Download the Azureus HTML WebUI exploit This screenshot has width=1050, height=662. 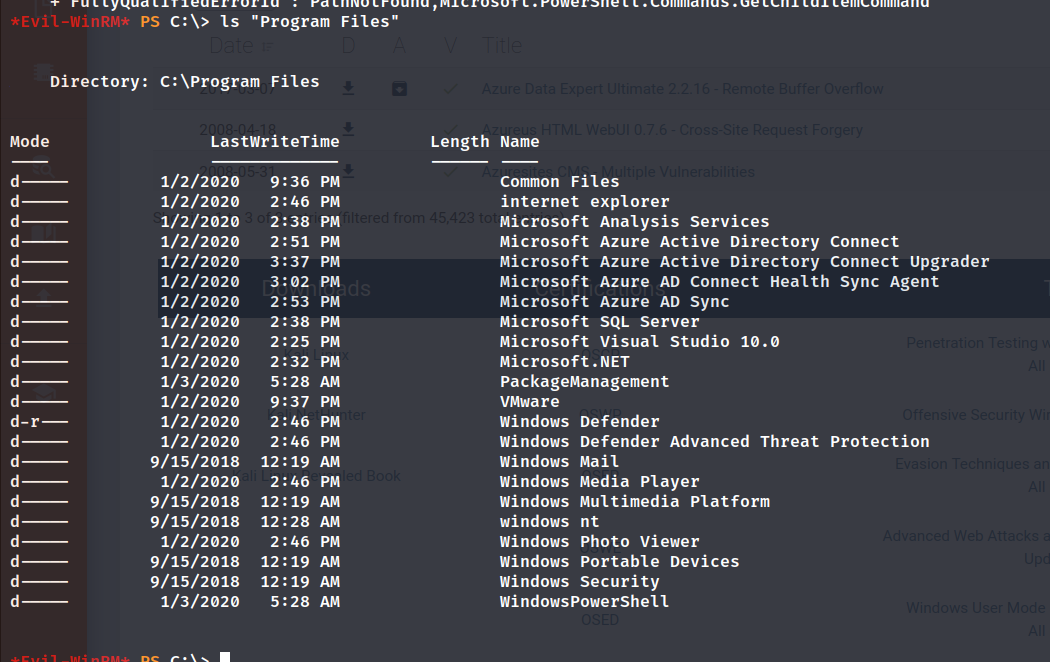[x=348, y=129]
